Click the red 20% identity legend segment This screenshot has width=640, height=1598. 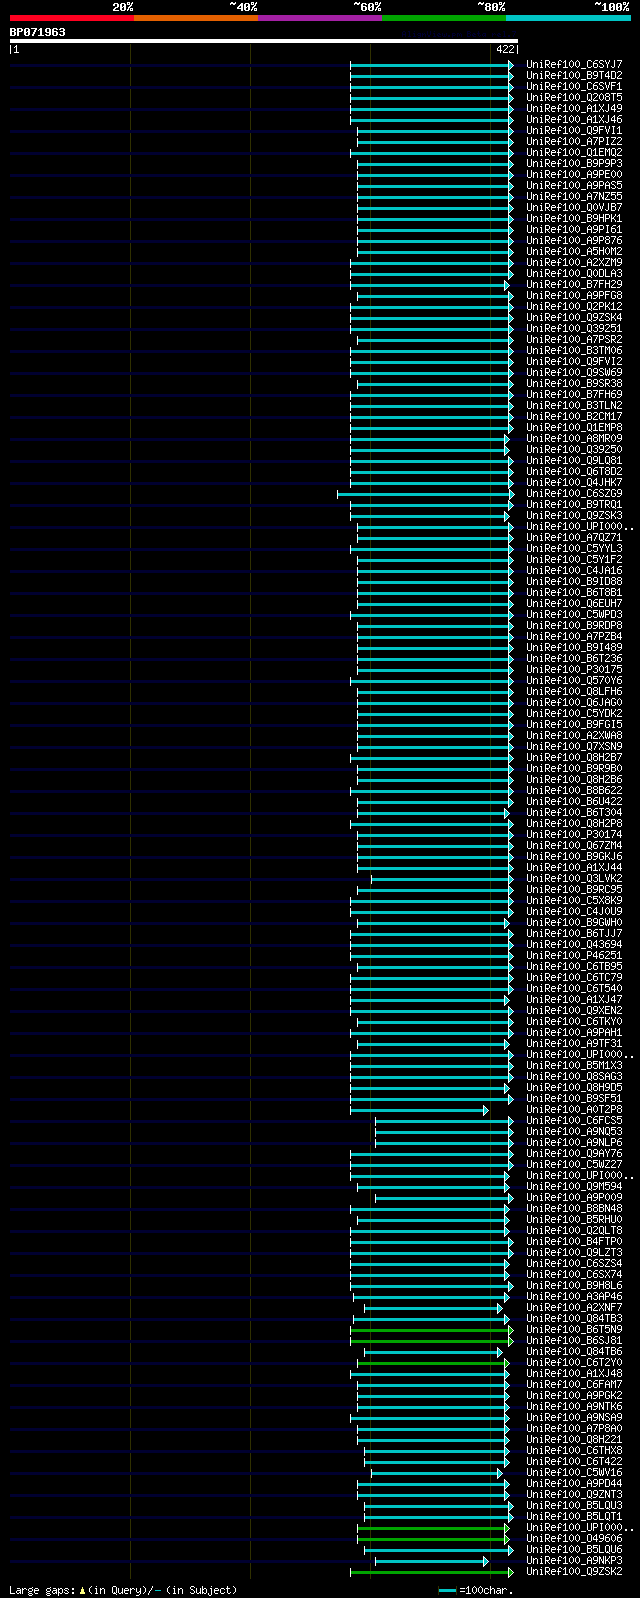[72, 18]
